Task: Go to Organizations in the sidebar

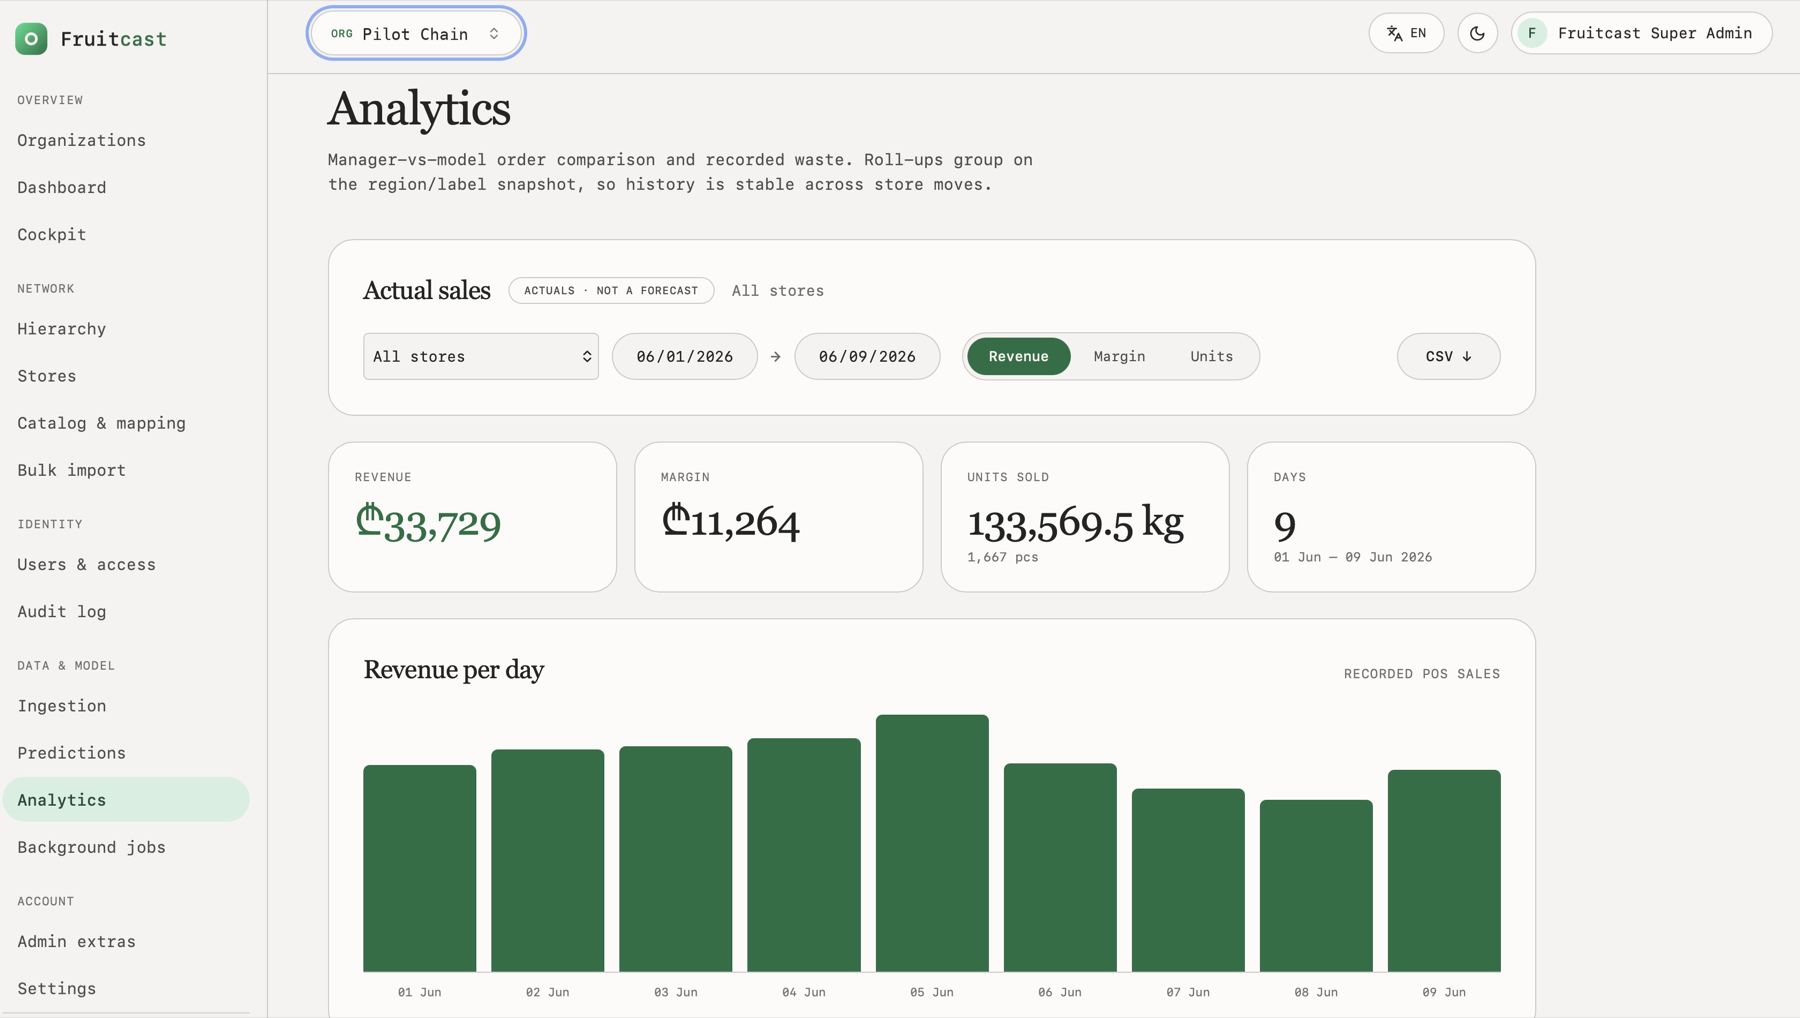Action: [x=126, y=140]
